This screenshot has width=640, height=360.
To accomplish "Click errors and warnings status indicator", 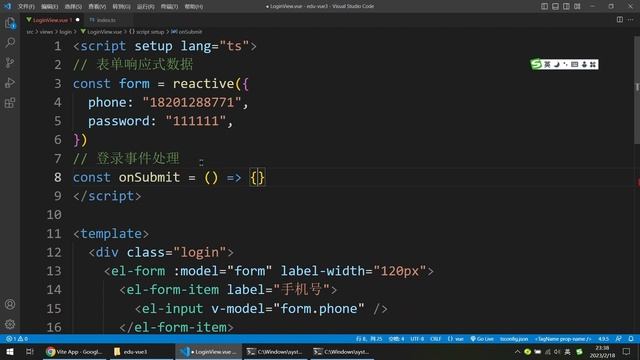I will pyautogui.click(x=17, y=339).
